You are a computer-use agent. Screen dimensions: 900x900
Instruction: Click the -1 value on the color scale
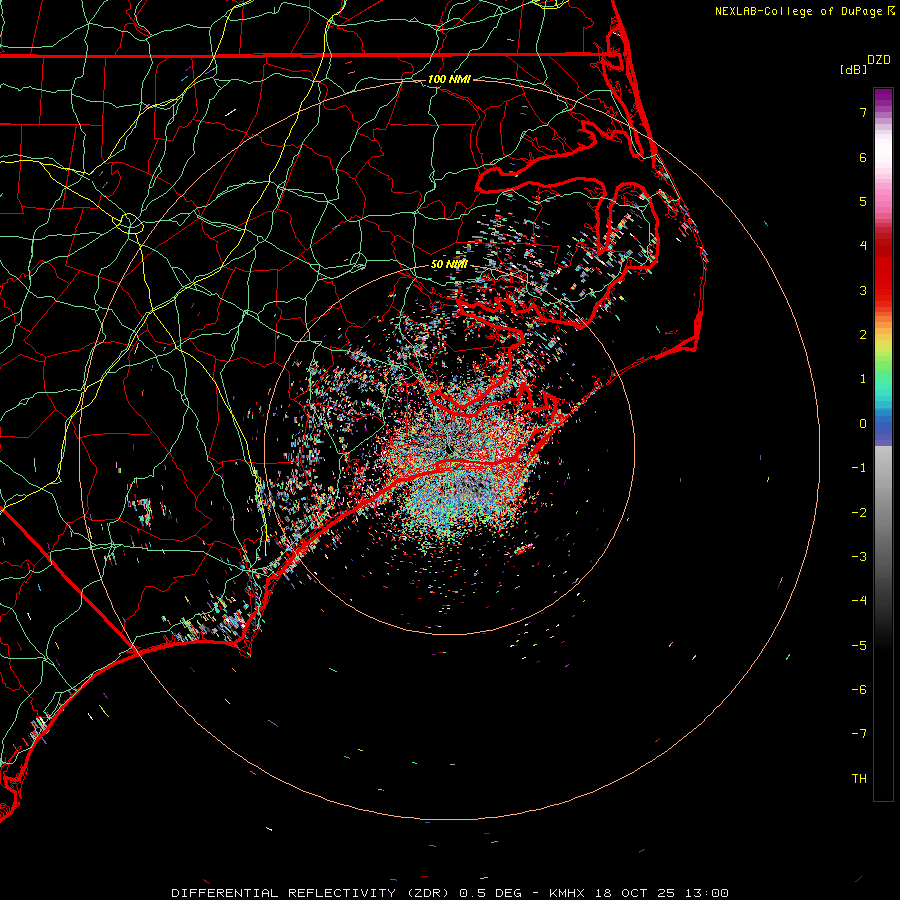coord(859,468)
